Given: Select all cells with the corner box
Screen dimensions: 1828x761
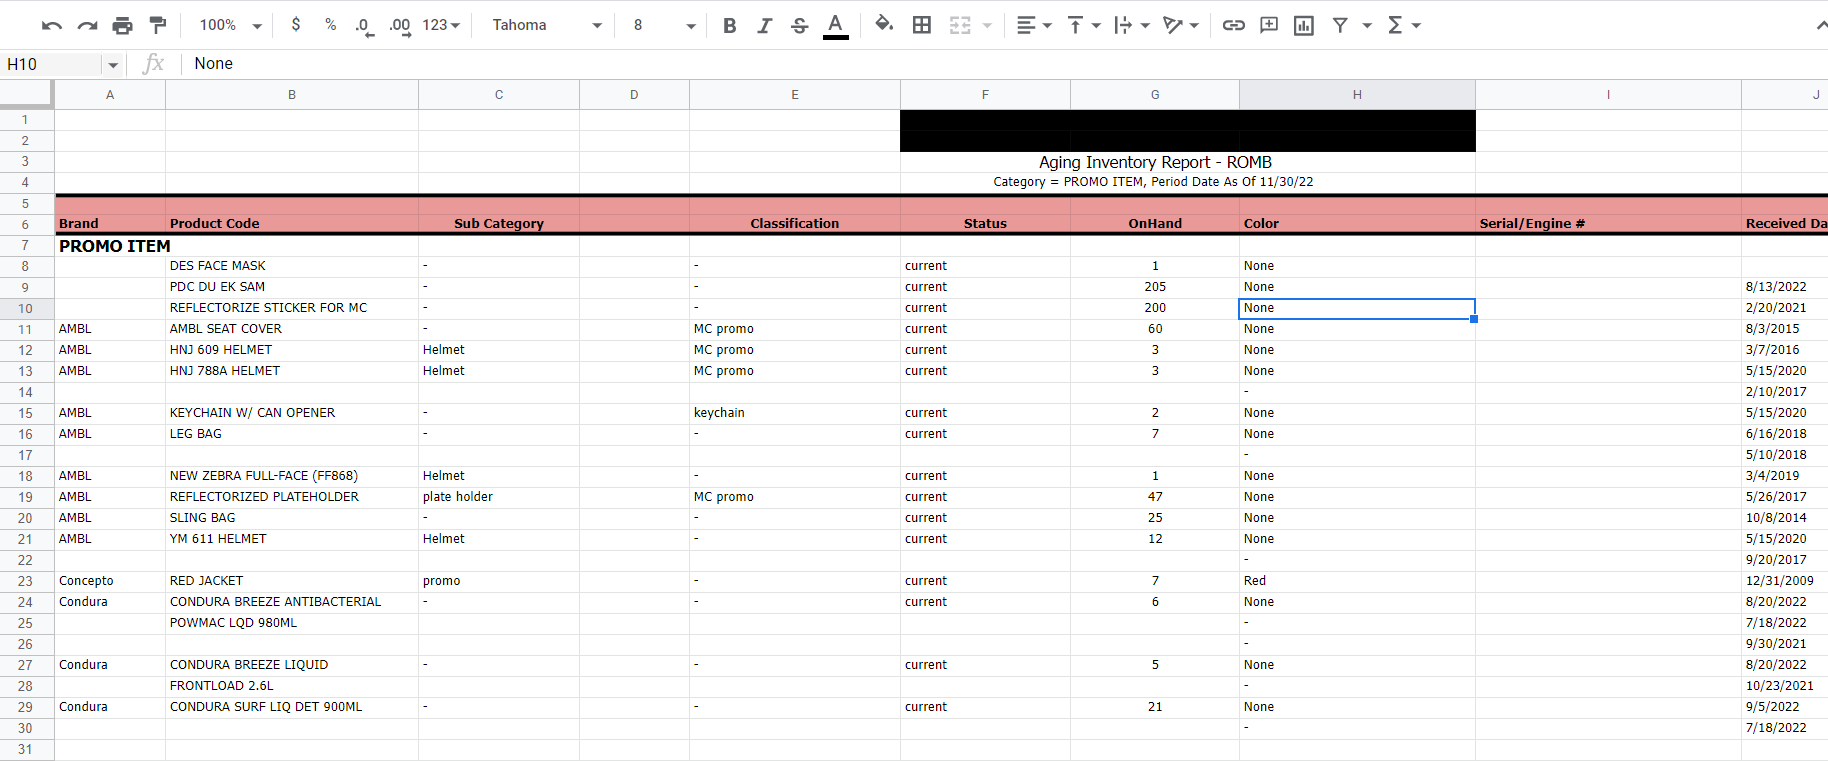Looking at the screenshot, I should click(x=26, y=94).
